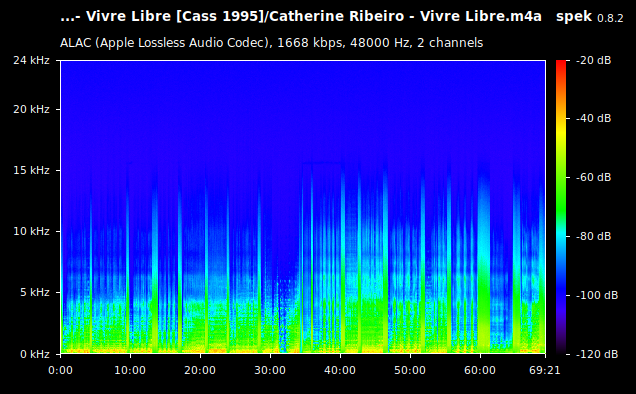Click the 69:21 end time label
Viewport: 636px width, 394px height.
545,370
